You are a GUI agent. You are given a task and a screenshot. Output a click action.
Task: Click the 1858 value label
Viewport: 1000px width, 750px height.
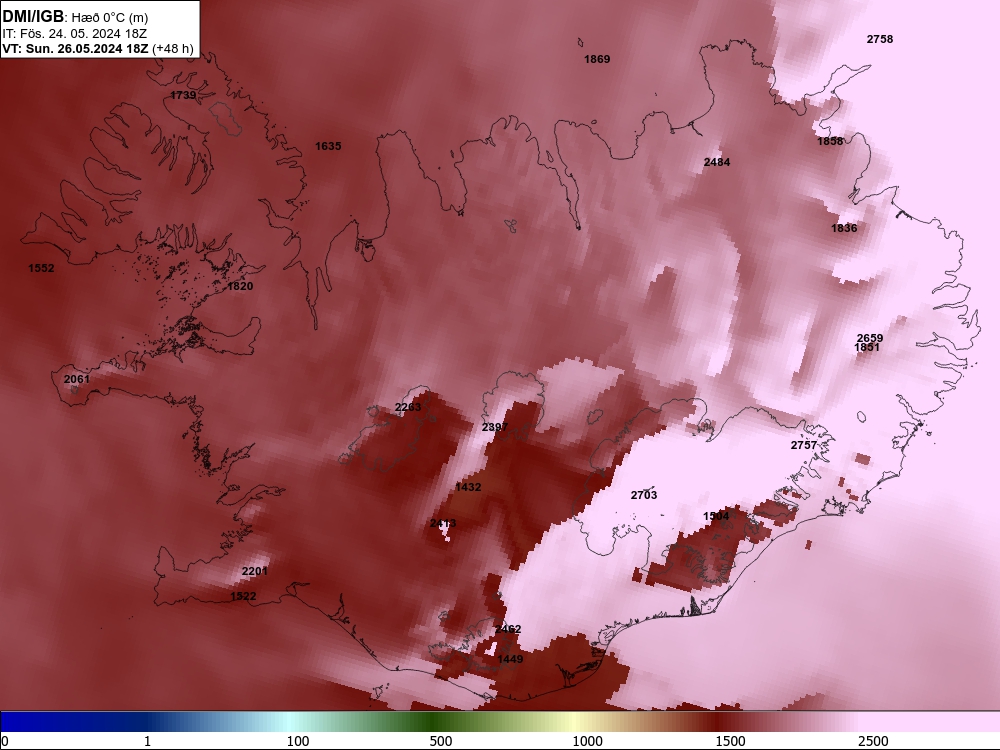[x=830, y=142]
